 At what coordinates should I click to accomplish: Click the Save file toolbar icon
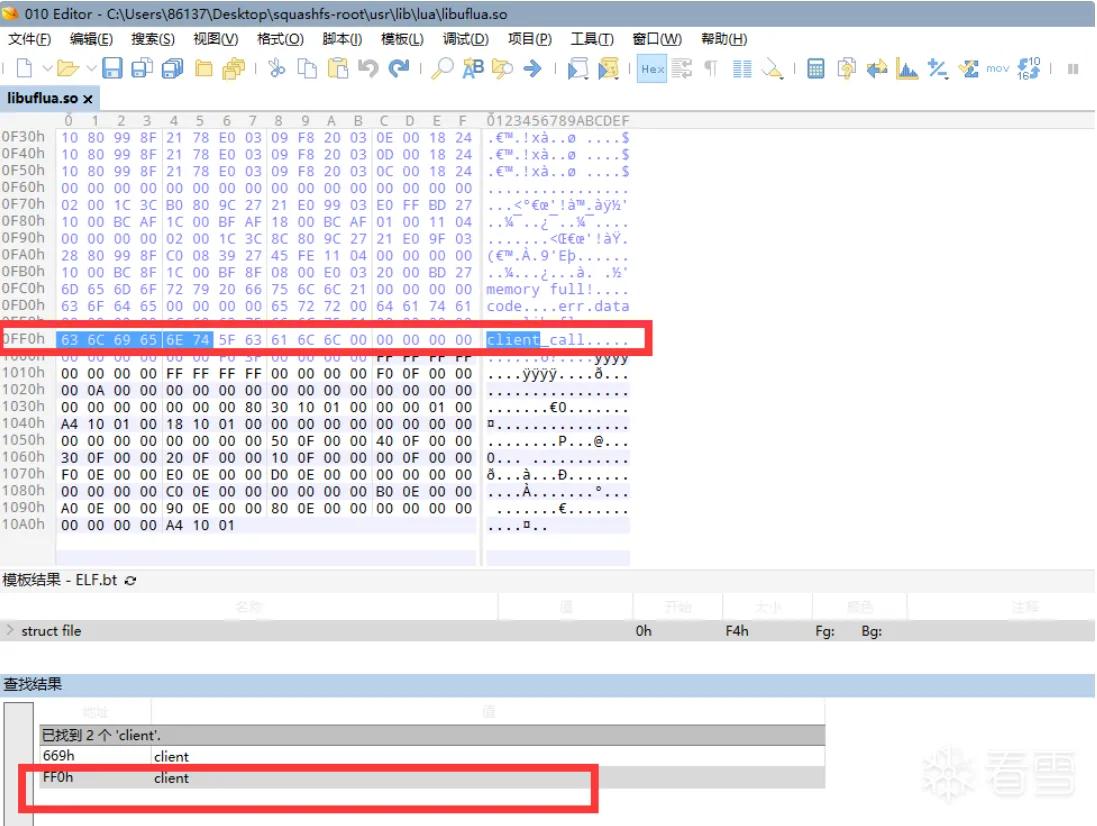[x=112, y=68]
